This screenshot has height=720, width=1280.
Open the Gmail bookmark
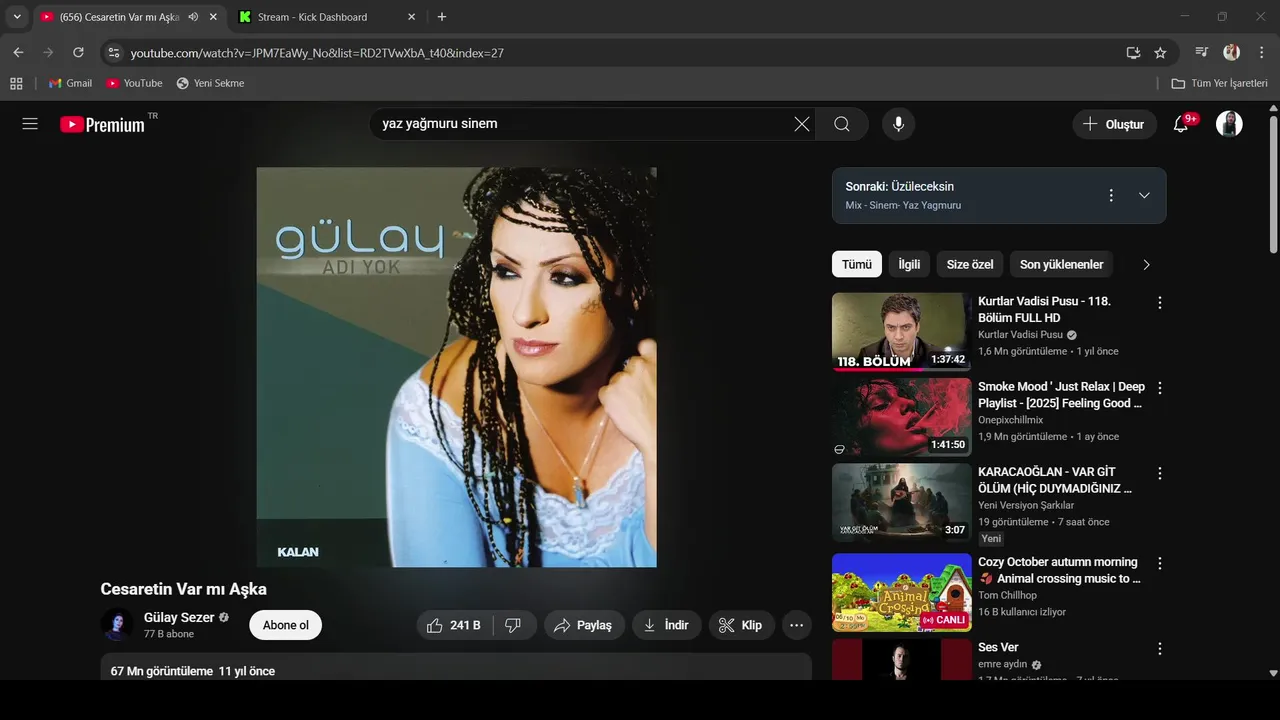(x=70, y=83)
